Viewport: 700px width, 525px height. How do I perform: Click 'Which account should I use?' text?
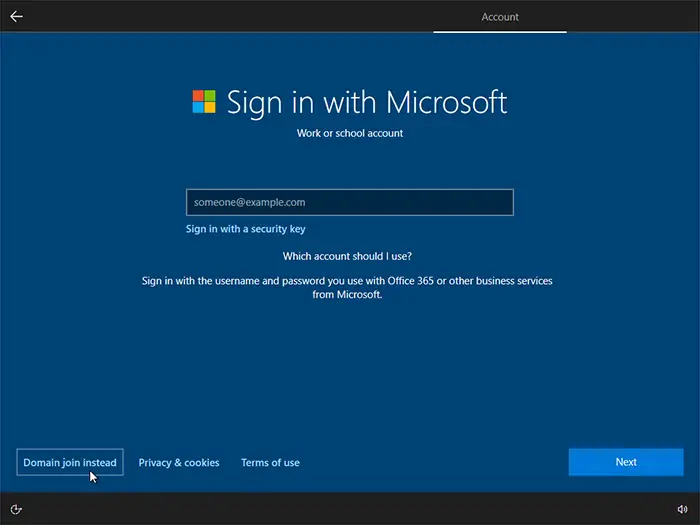[347, 256]
